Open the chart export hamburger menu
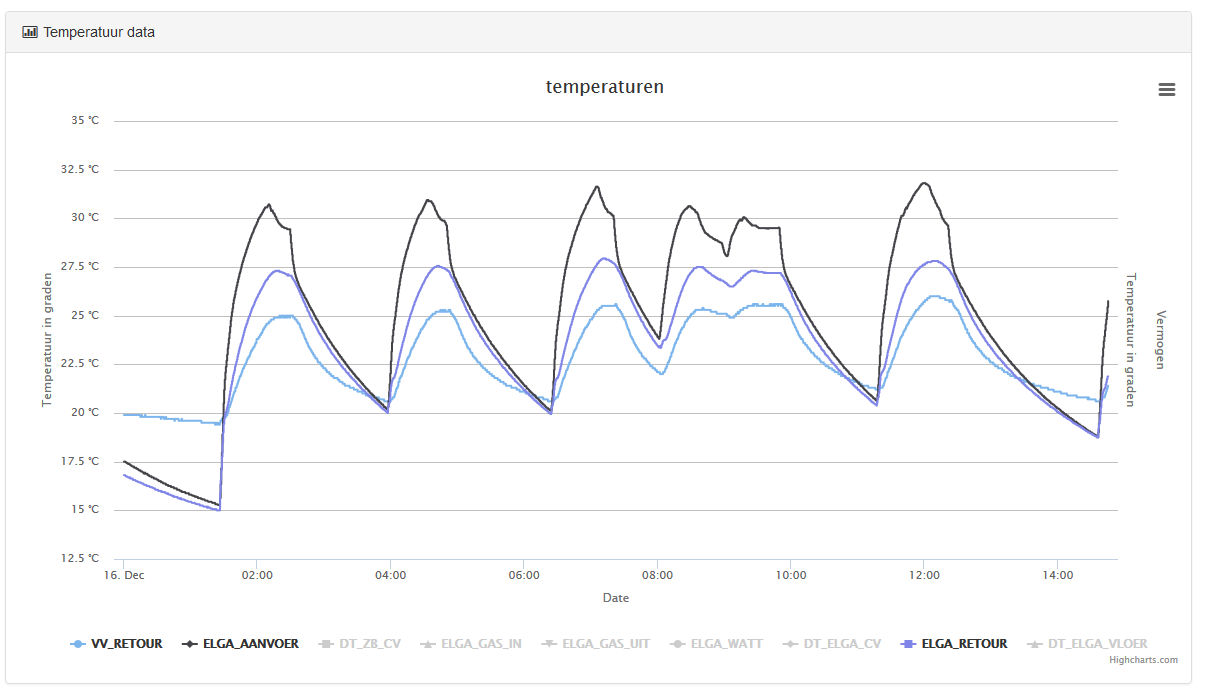The height and width of the screenshot is (694, 1207). point(1166,90)
